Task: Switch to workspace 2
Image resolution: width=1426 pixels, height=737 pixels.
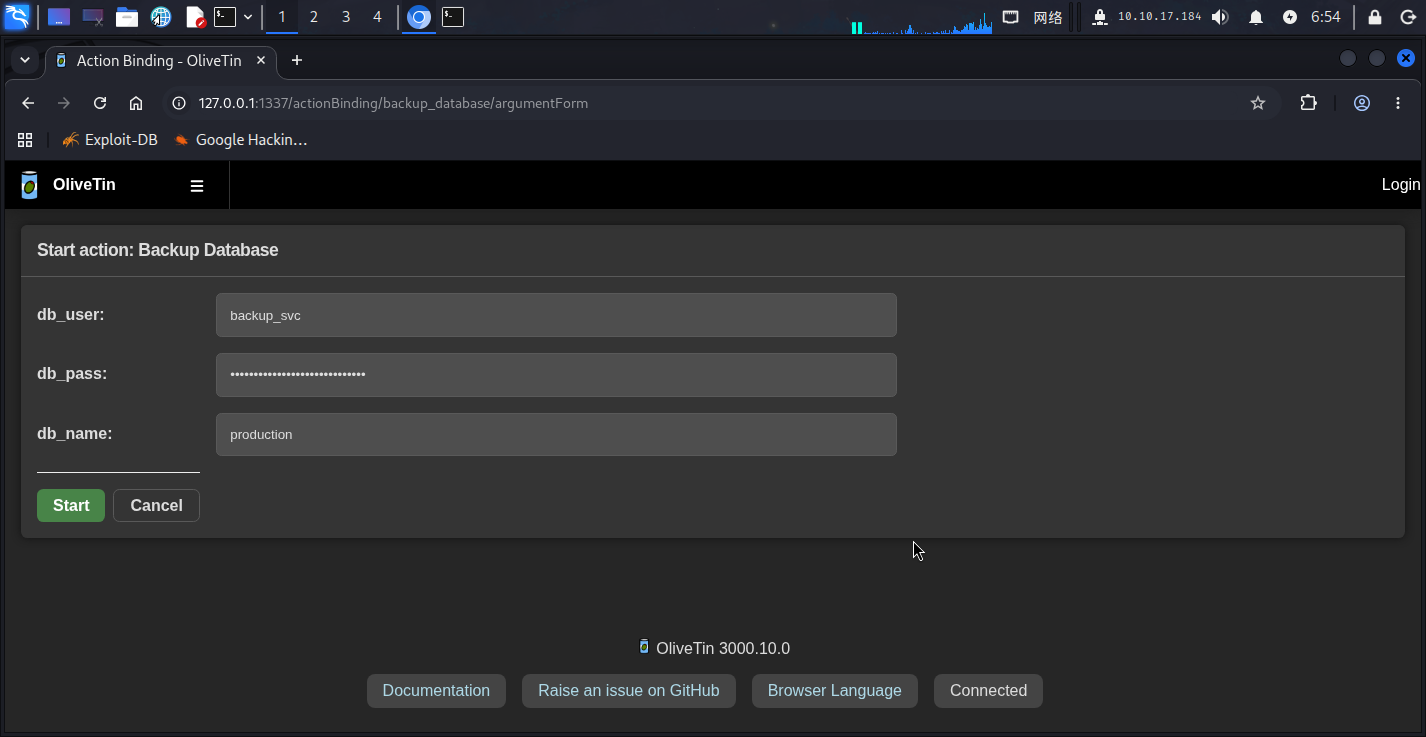Action: point(314,17)
